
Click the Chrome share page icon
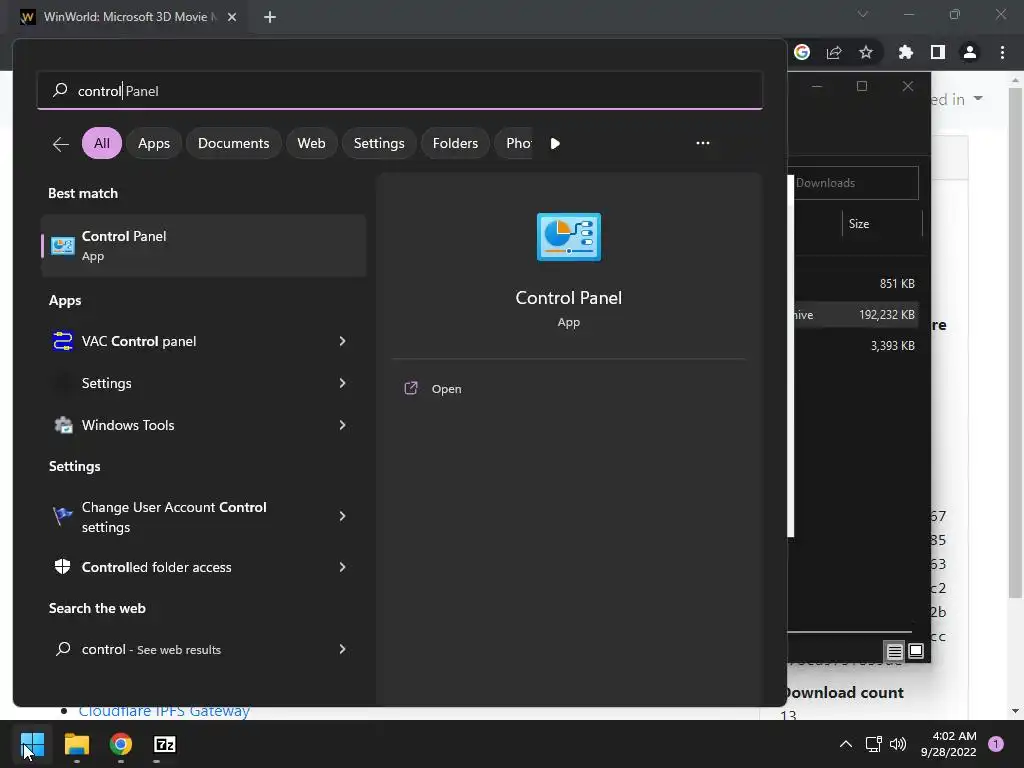pyautogui.click(x=833, y=52)
